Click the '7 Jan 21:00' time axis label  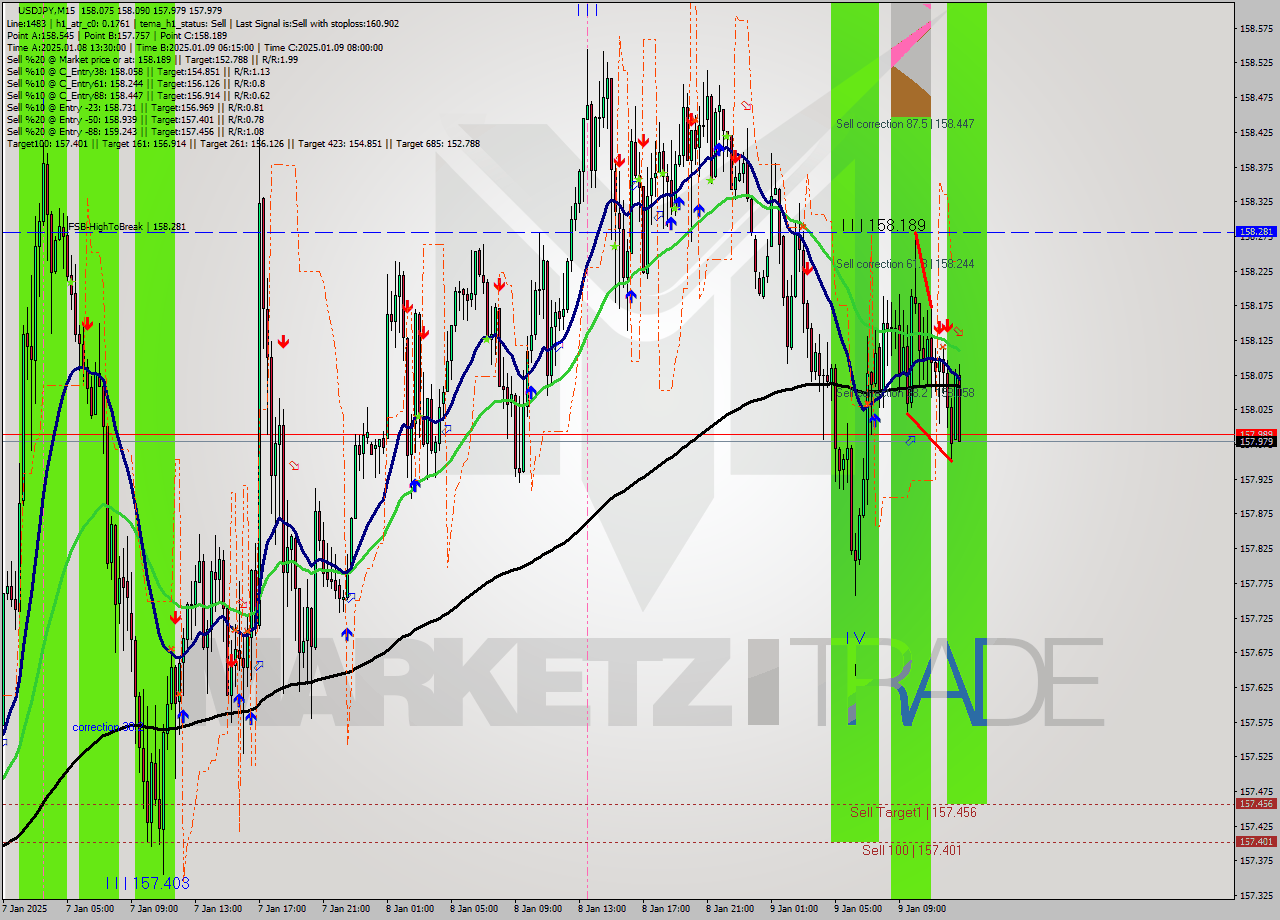346,909
